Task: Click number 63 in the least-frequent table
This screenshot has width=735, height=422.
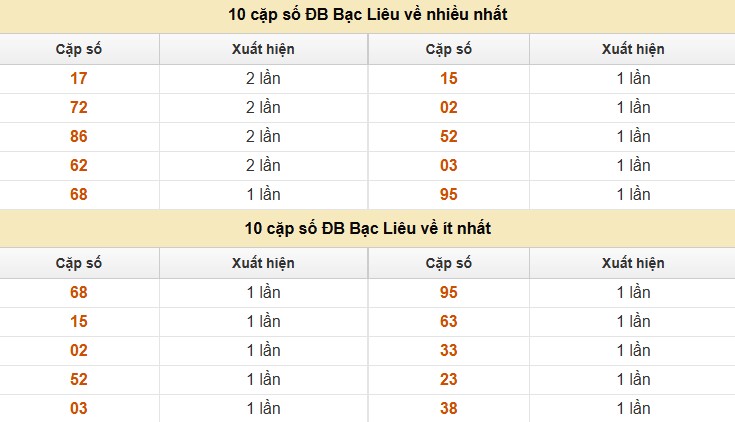Action: pos(449,321)
